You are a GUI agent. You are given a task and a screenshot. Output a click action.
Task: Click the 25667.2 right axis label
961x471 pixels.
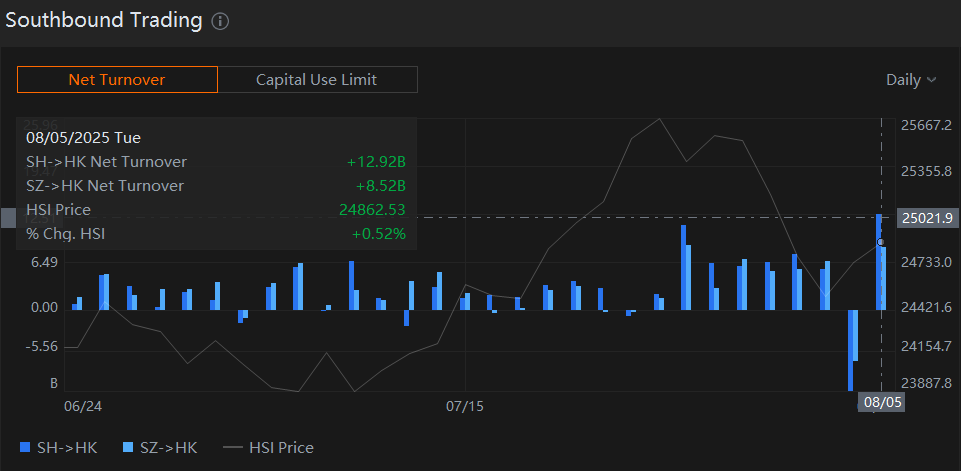click(926, 125)
